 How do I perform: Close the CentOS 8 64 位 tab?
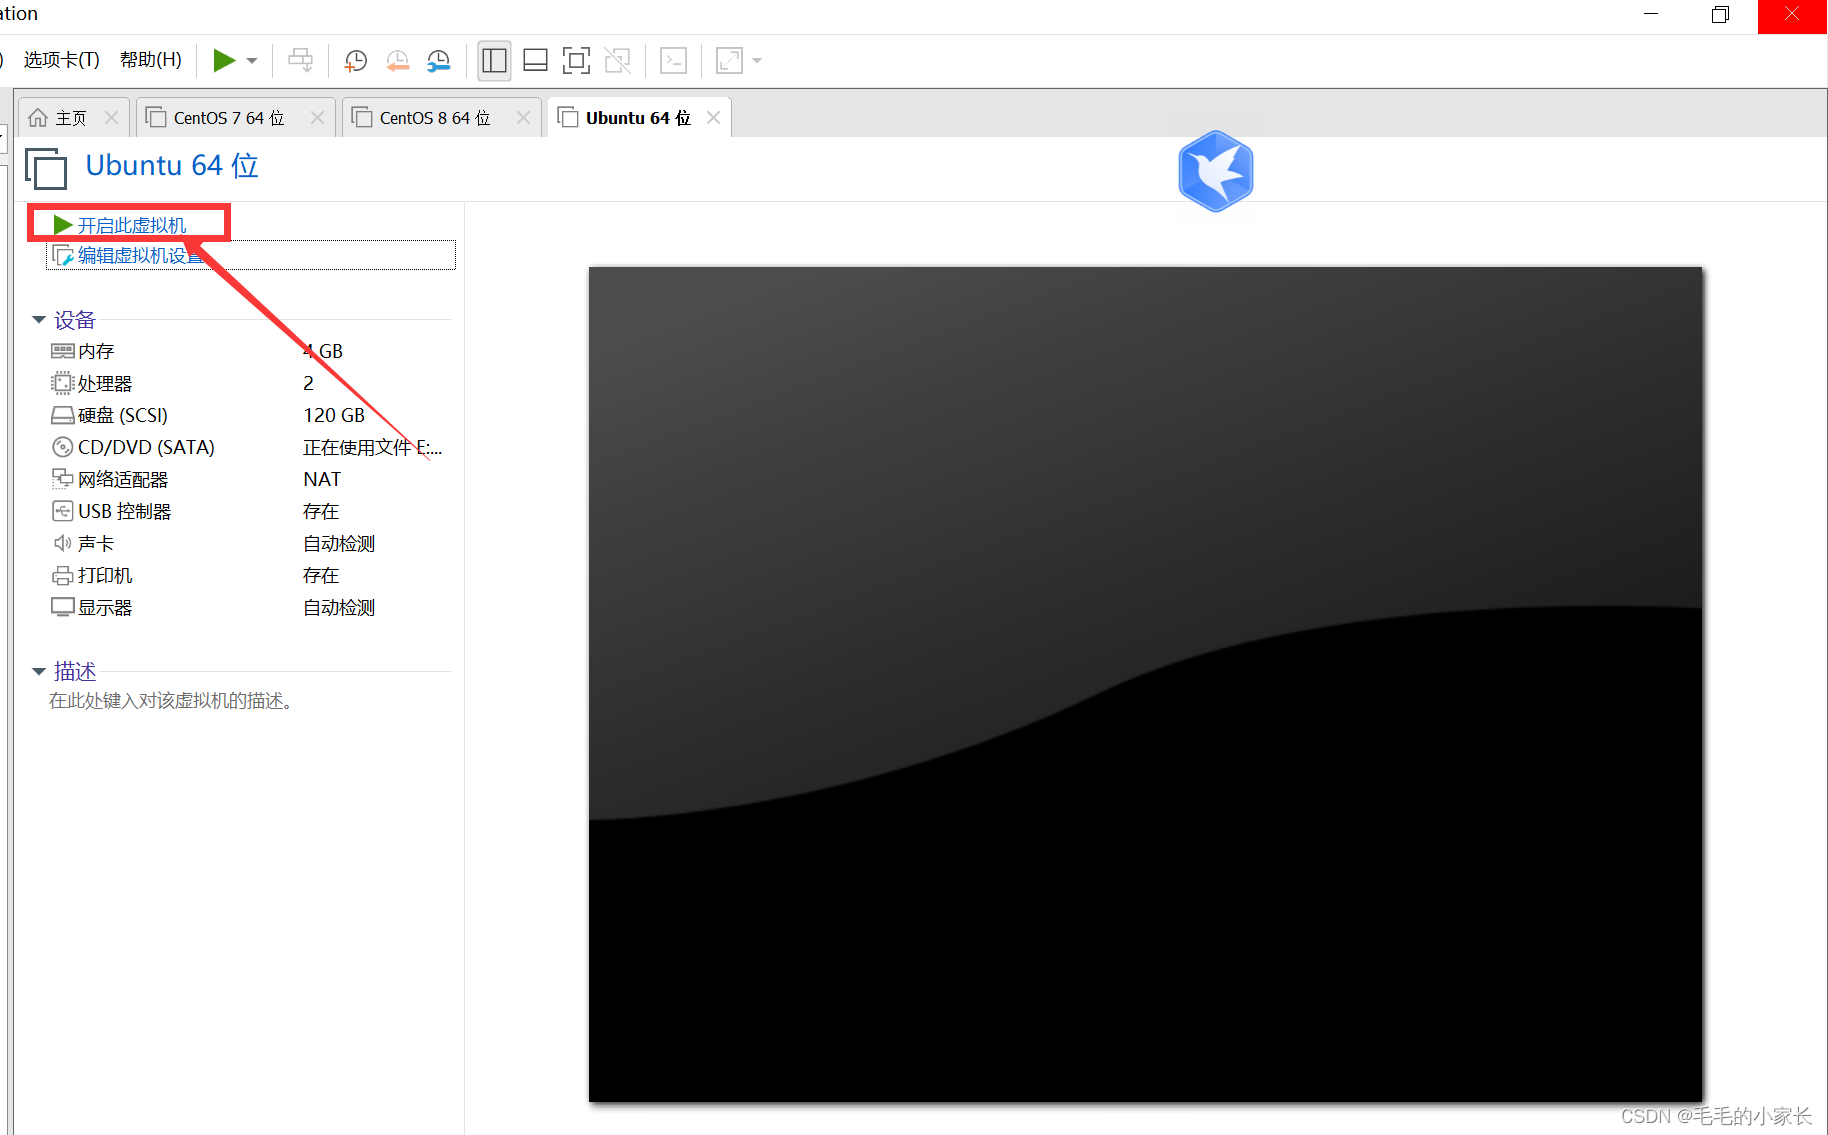(x=523, y=118)
